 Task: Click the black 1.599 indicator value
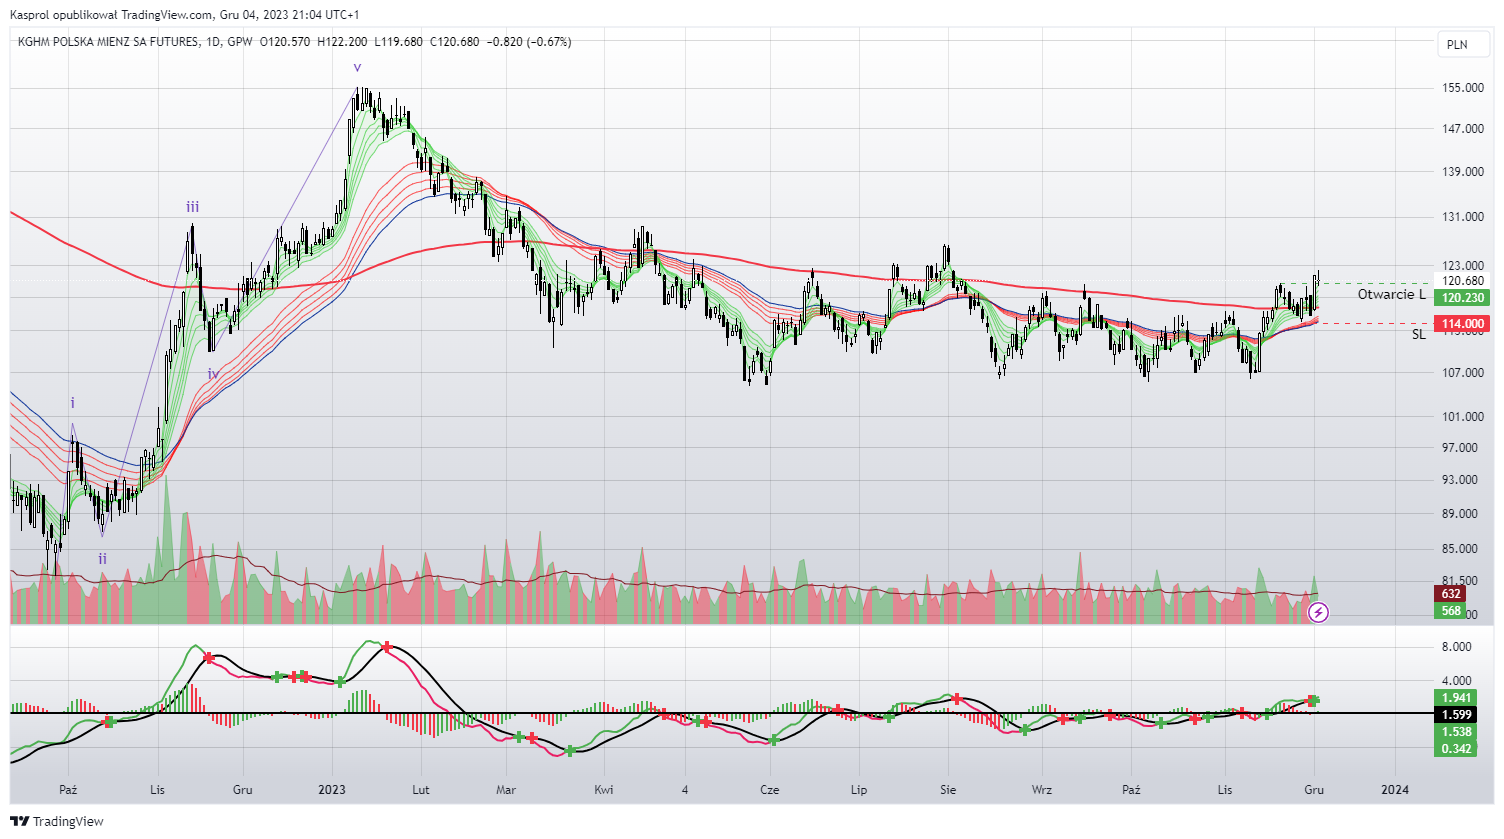pos(1456,715)
